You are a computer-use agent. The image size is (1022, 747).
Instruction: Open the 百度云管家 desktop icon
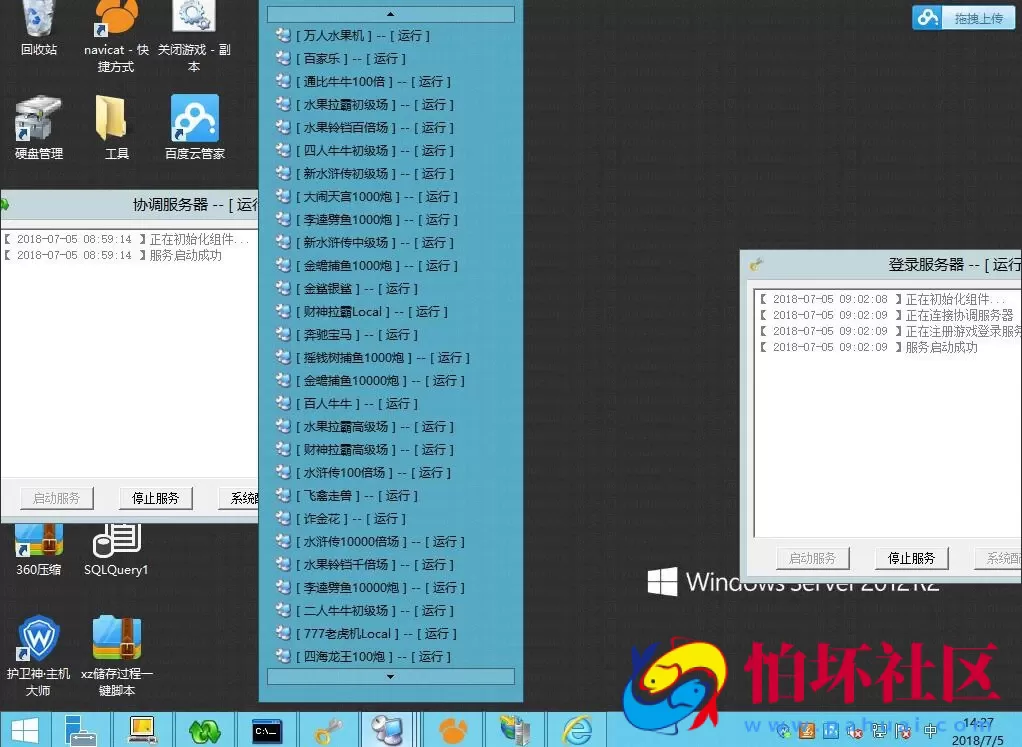pos(195,122)
